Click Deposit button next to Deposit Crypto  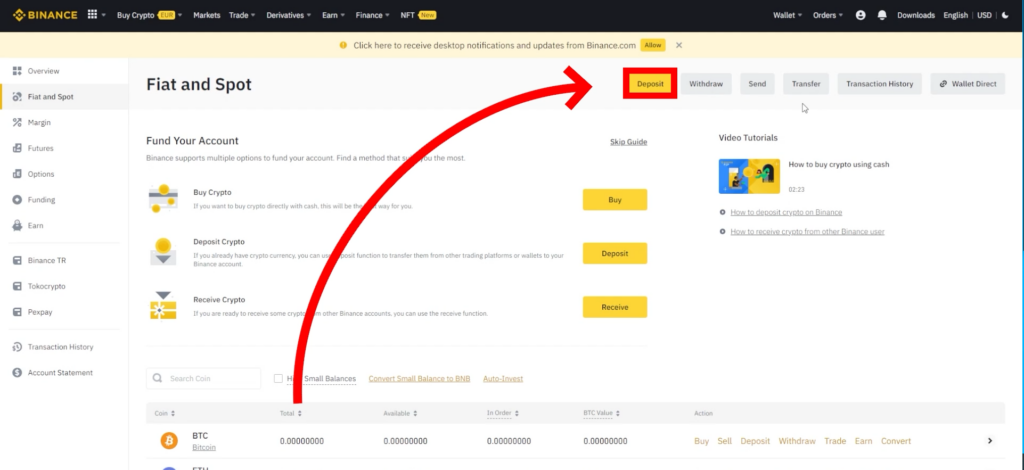click(615, 253)
